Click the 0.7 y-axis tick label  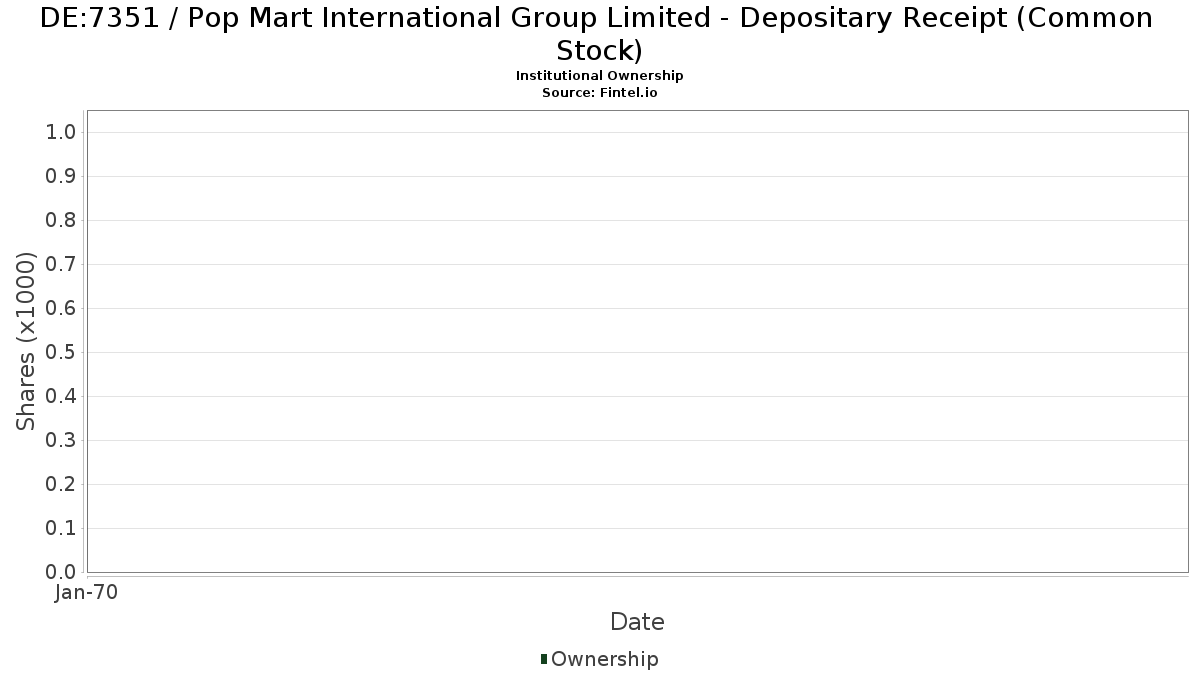61,265
